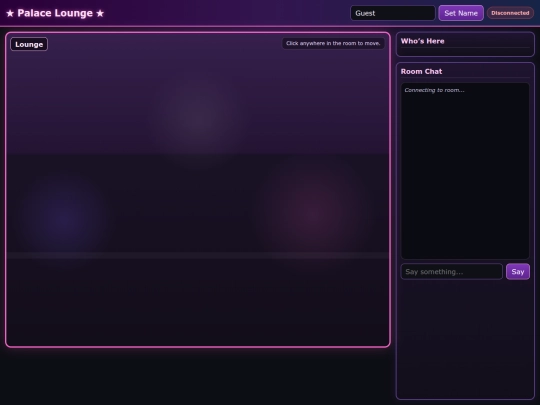Click the 'Connecting to room...' message
Image resolution: width=540 pixels, height=405 pixels.
pos(434,90)
